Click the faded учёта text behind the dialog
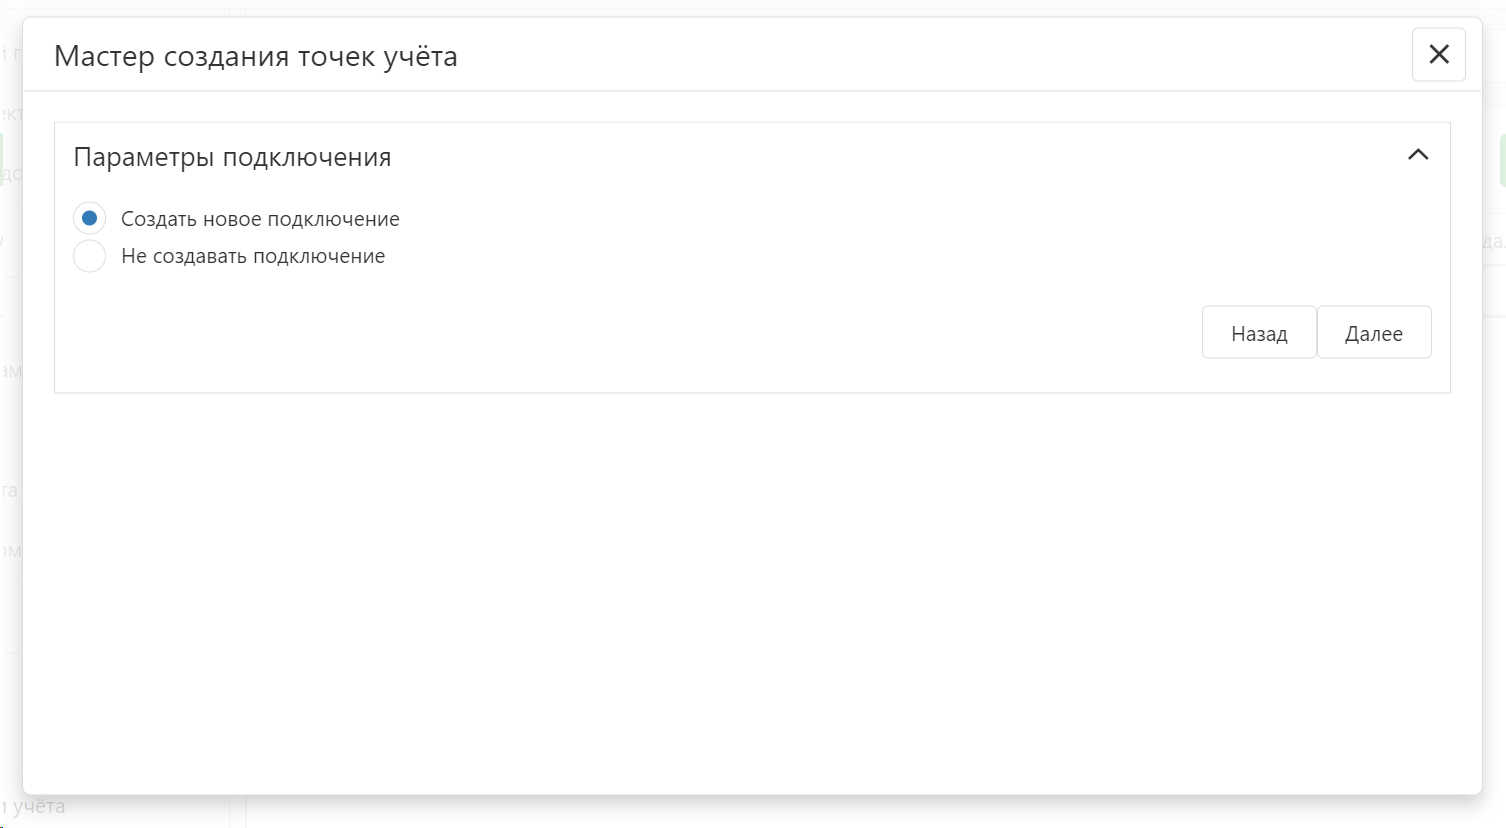The width and height of the screenshot is (1506, 828). click(40, 807)
